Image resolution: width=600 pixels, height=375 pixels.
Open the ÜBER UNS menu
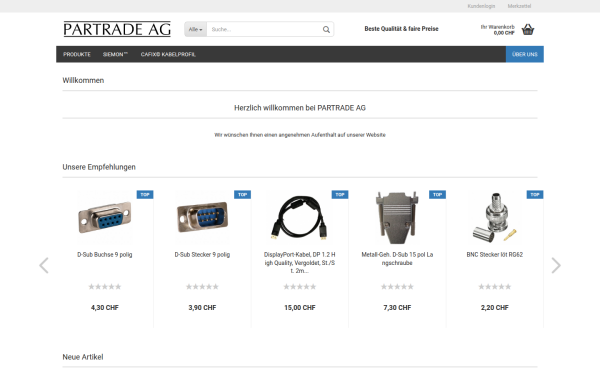coord(525,54)
